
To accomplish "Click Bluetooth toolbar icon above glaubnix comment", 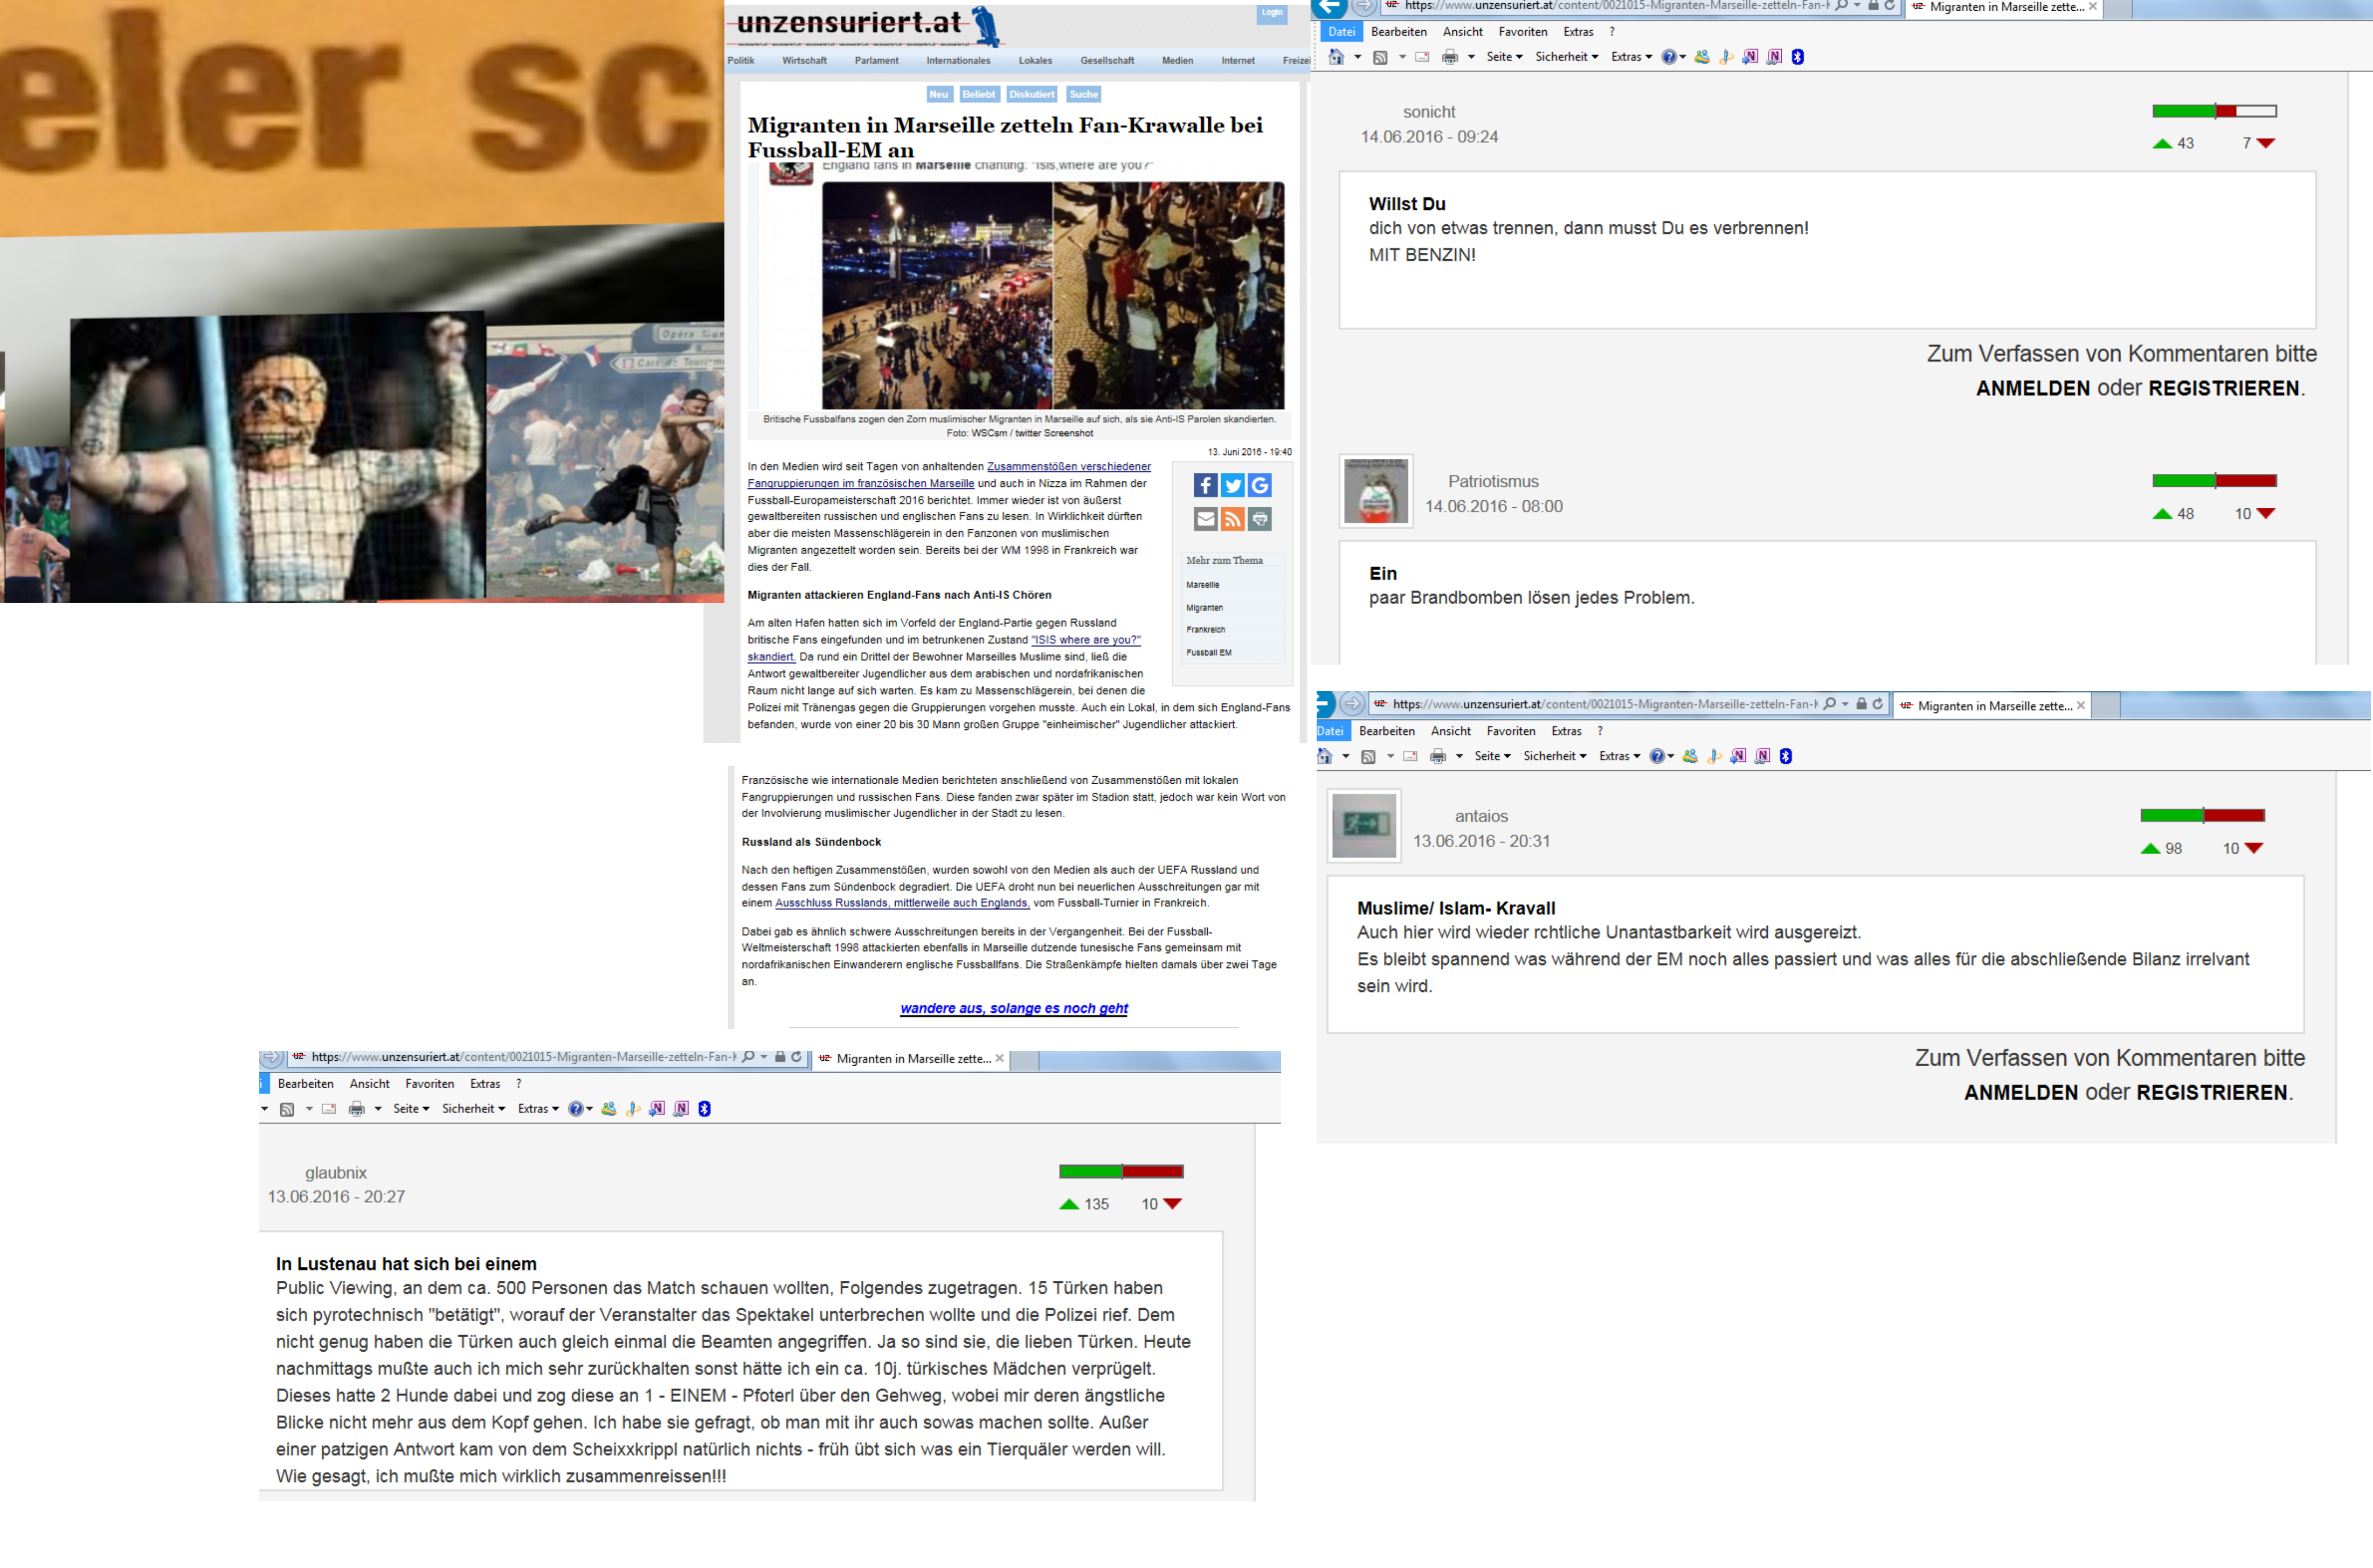I will pos(704,1109).
